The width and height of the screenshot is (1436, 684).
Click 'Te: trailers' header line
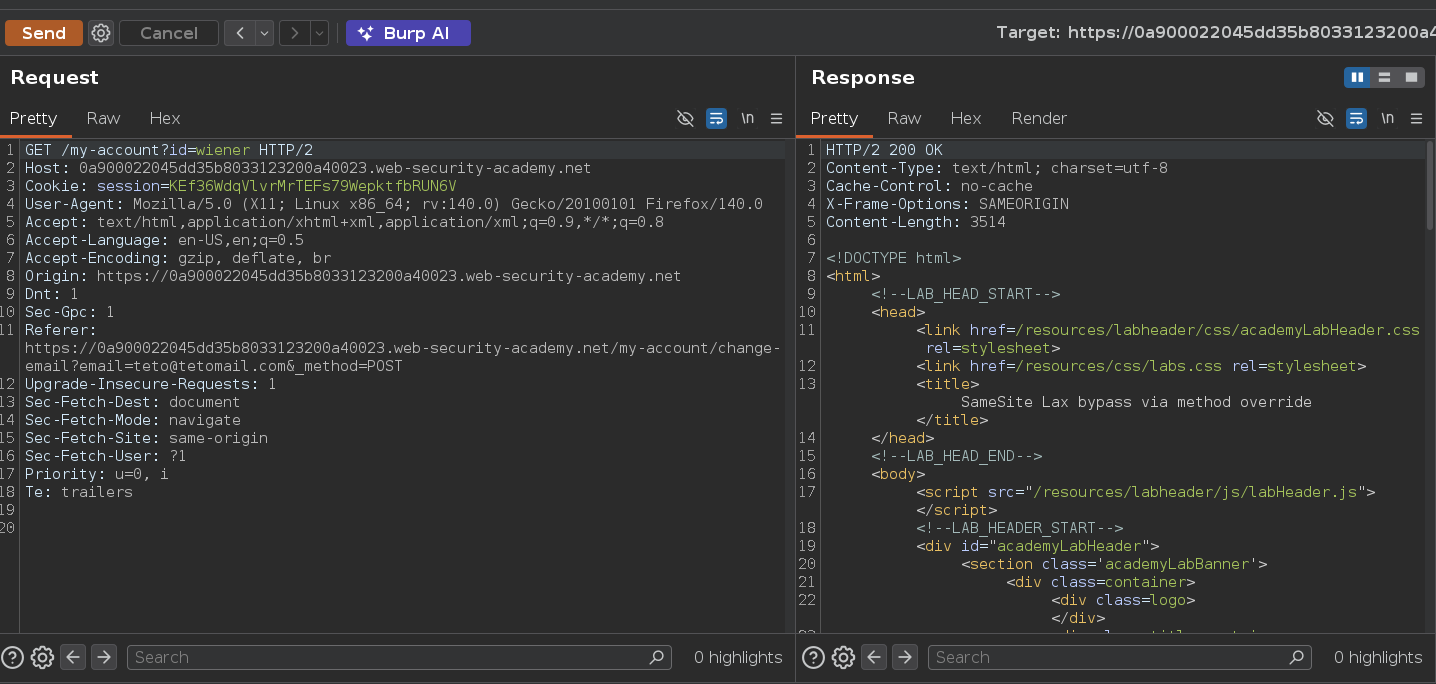tap(79, 492)
